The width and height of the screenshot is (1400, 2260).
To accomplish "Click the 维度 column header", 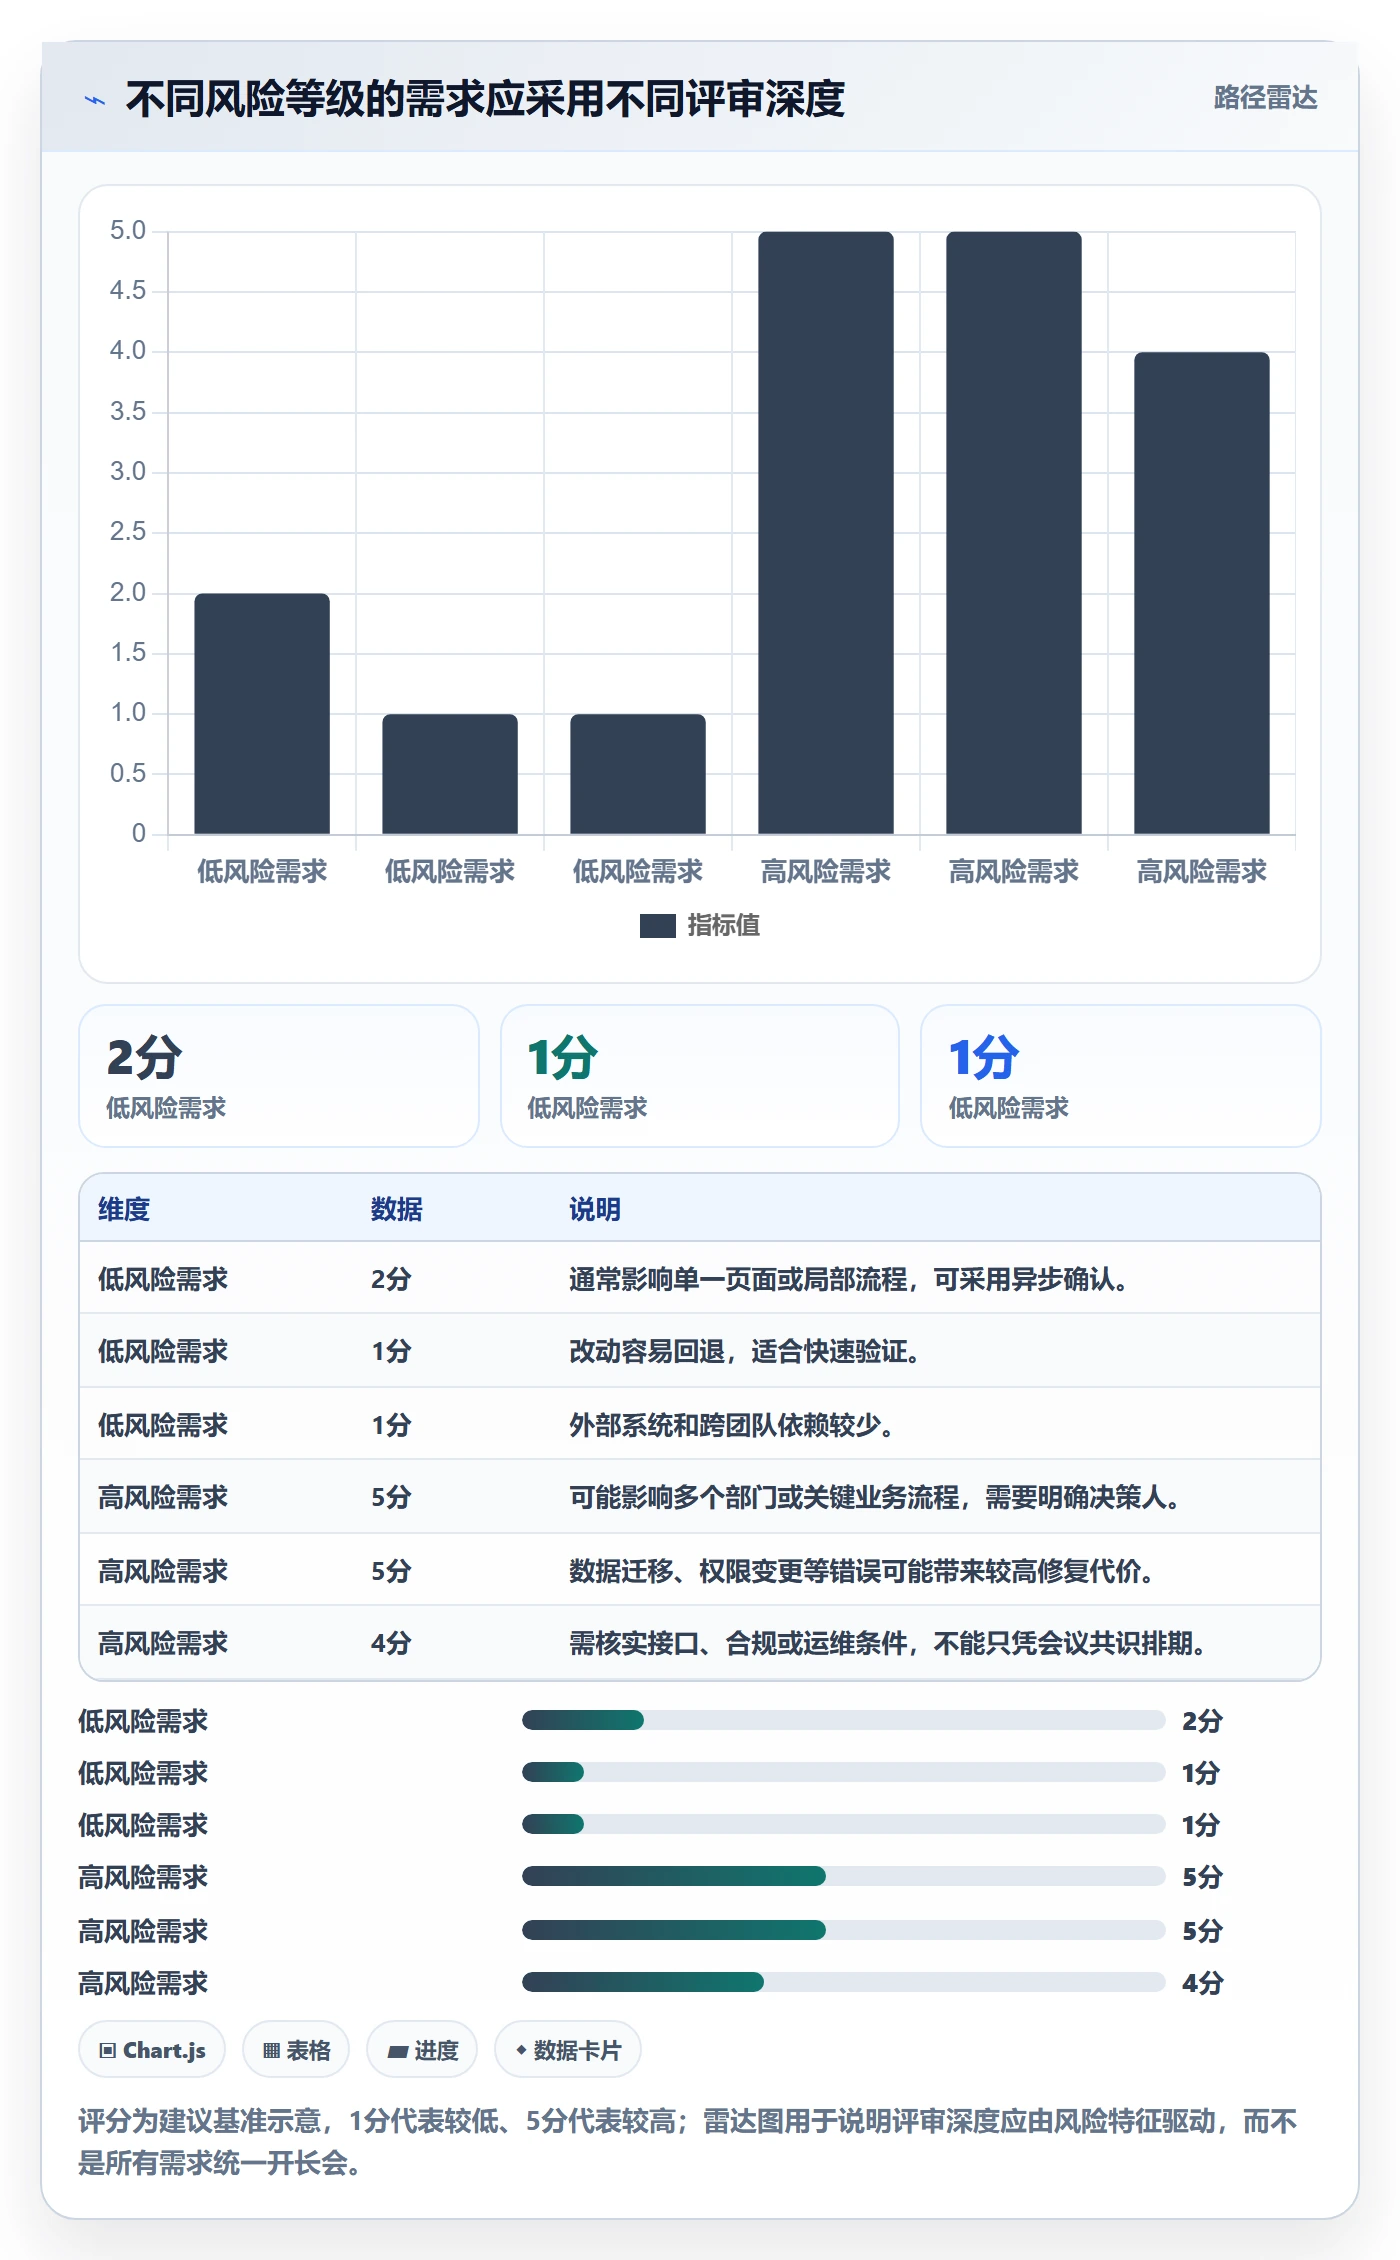I will tap(124, 1209).
